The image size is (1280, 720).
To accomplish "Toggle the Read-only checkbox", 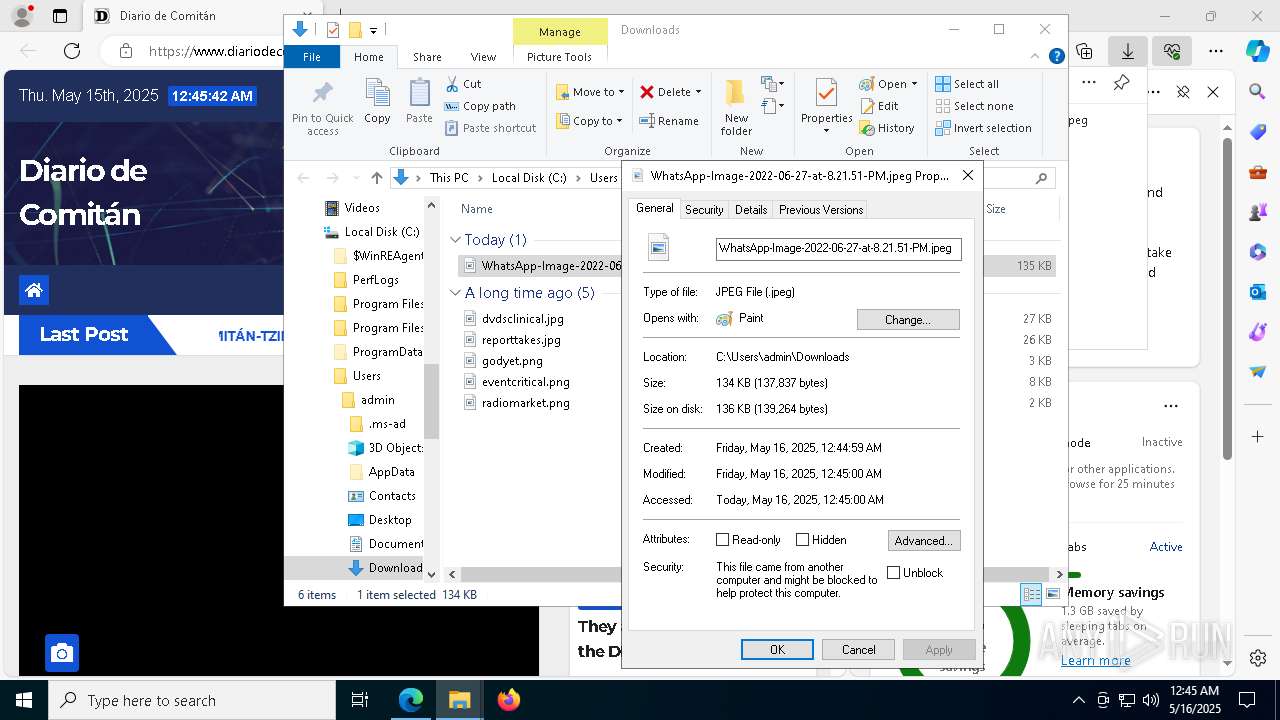I will (x=723, y=540).
